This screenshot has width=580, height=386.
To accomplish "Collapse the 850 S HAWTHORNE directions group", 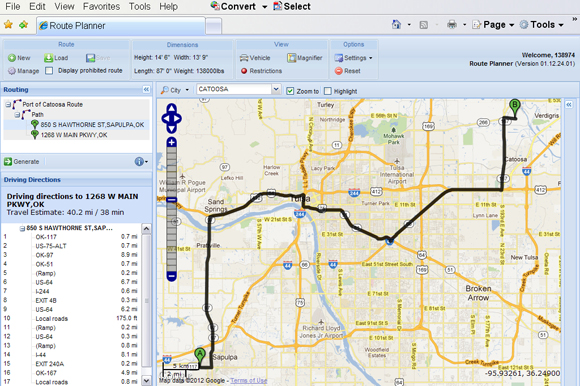I will tap(22, 228).
